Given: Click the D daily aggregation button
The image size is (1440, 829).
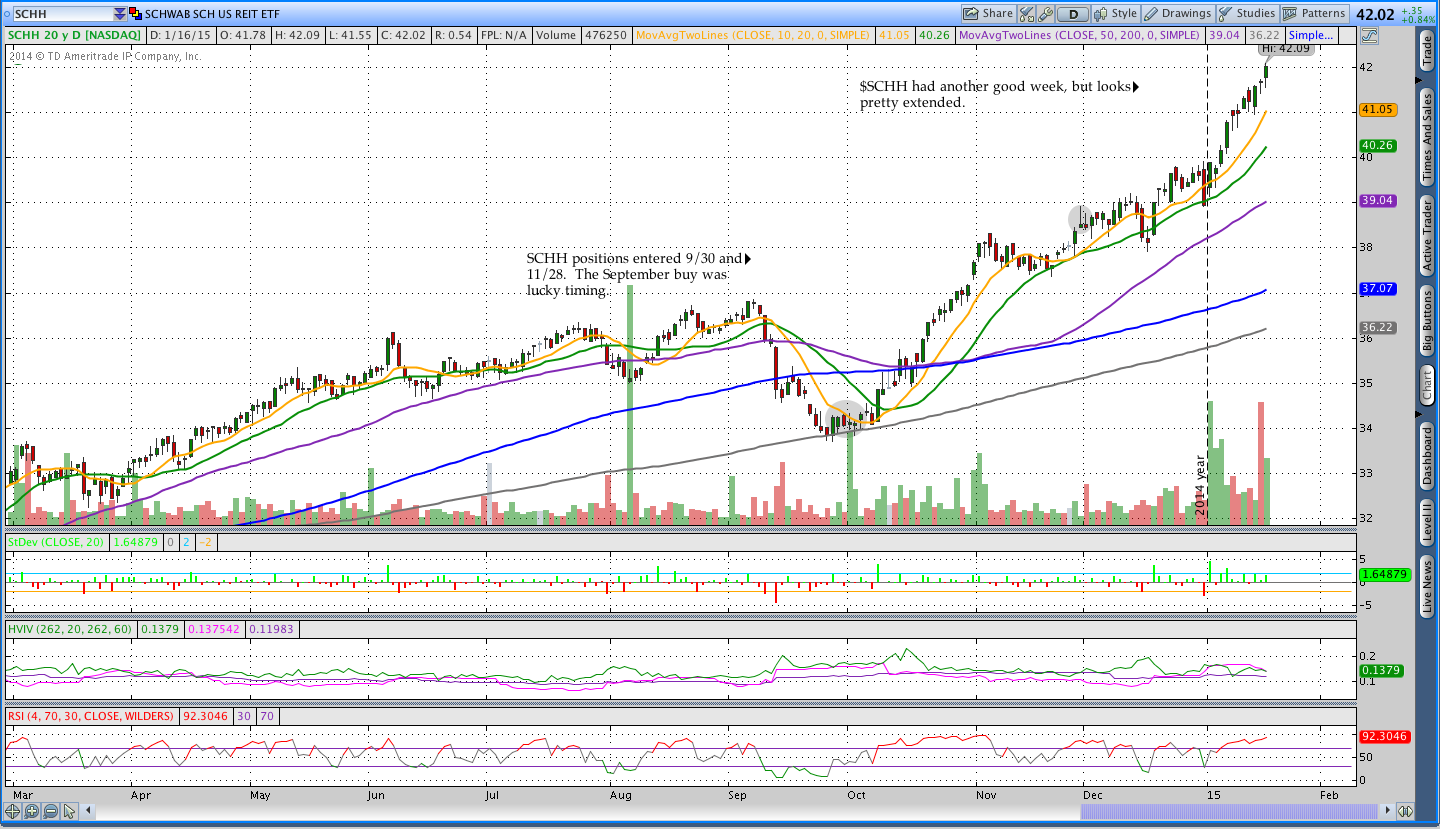Looking at the screenshot, I should [x=1073, y=14].
